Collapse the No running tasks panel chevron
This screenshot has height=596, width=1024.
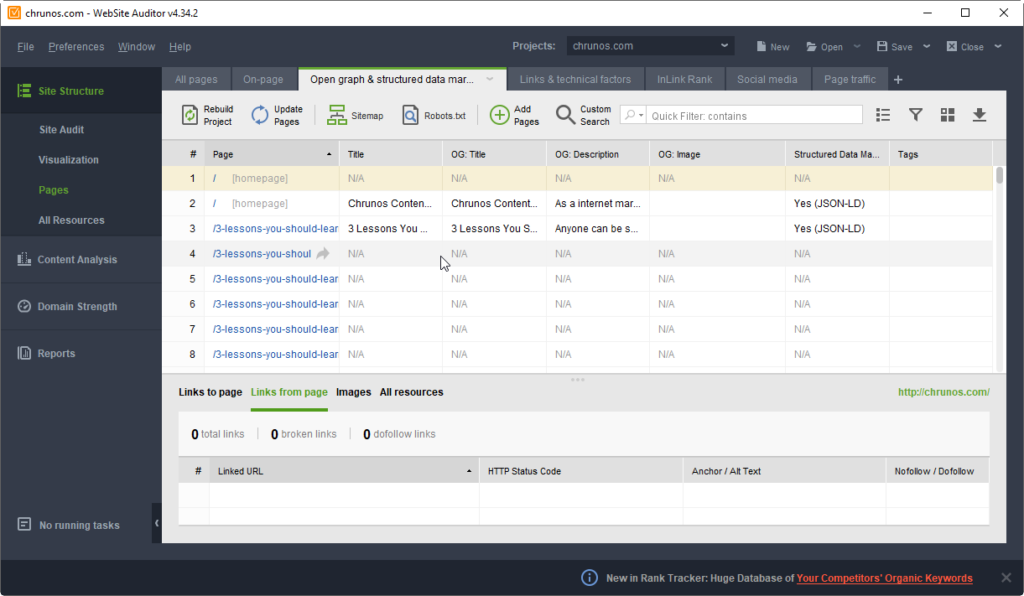tap(156, 523)
